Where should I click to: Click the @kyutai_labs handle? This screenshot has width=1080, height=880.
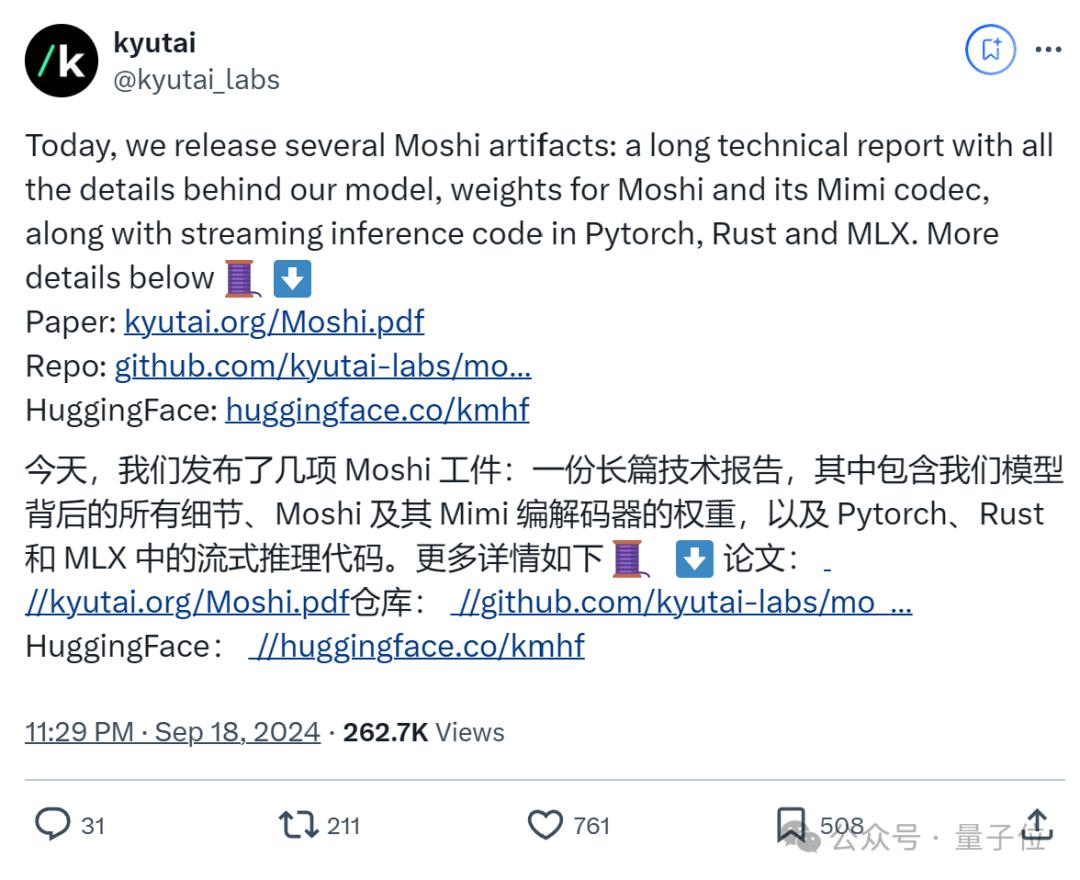click(x=196, y=80)
